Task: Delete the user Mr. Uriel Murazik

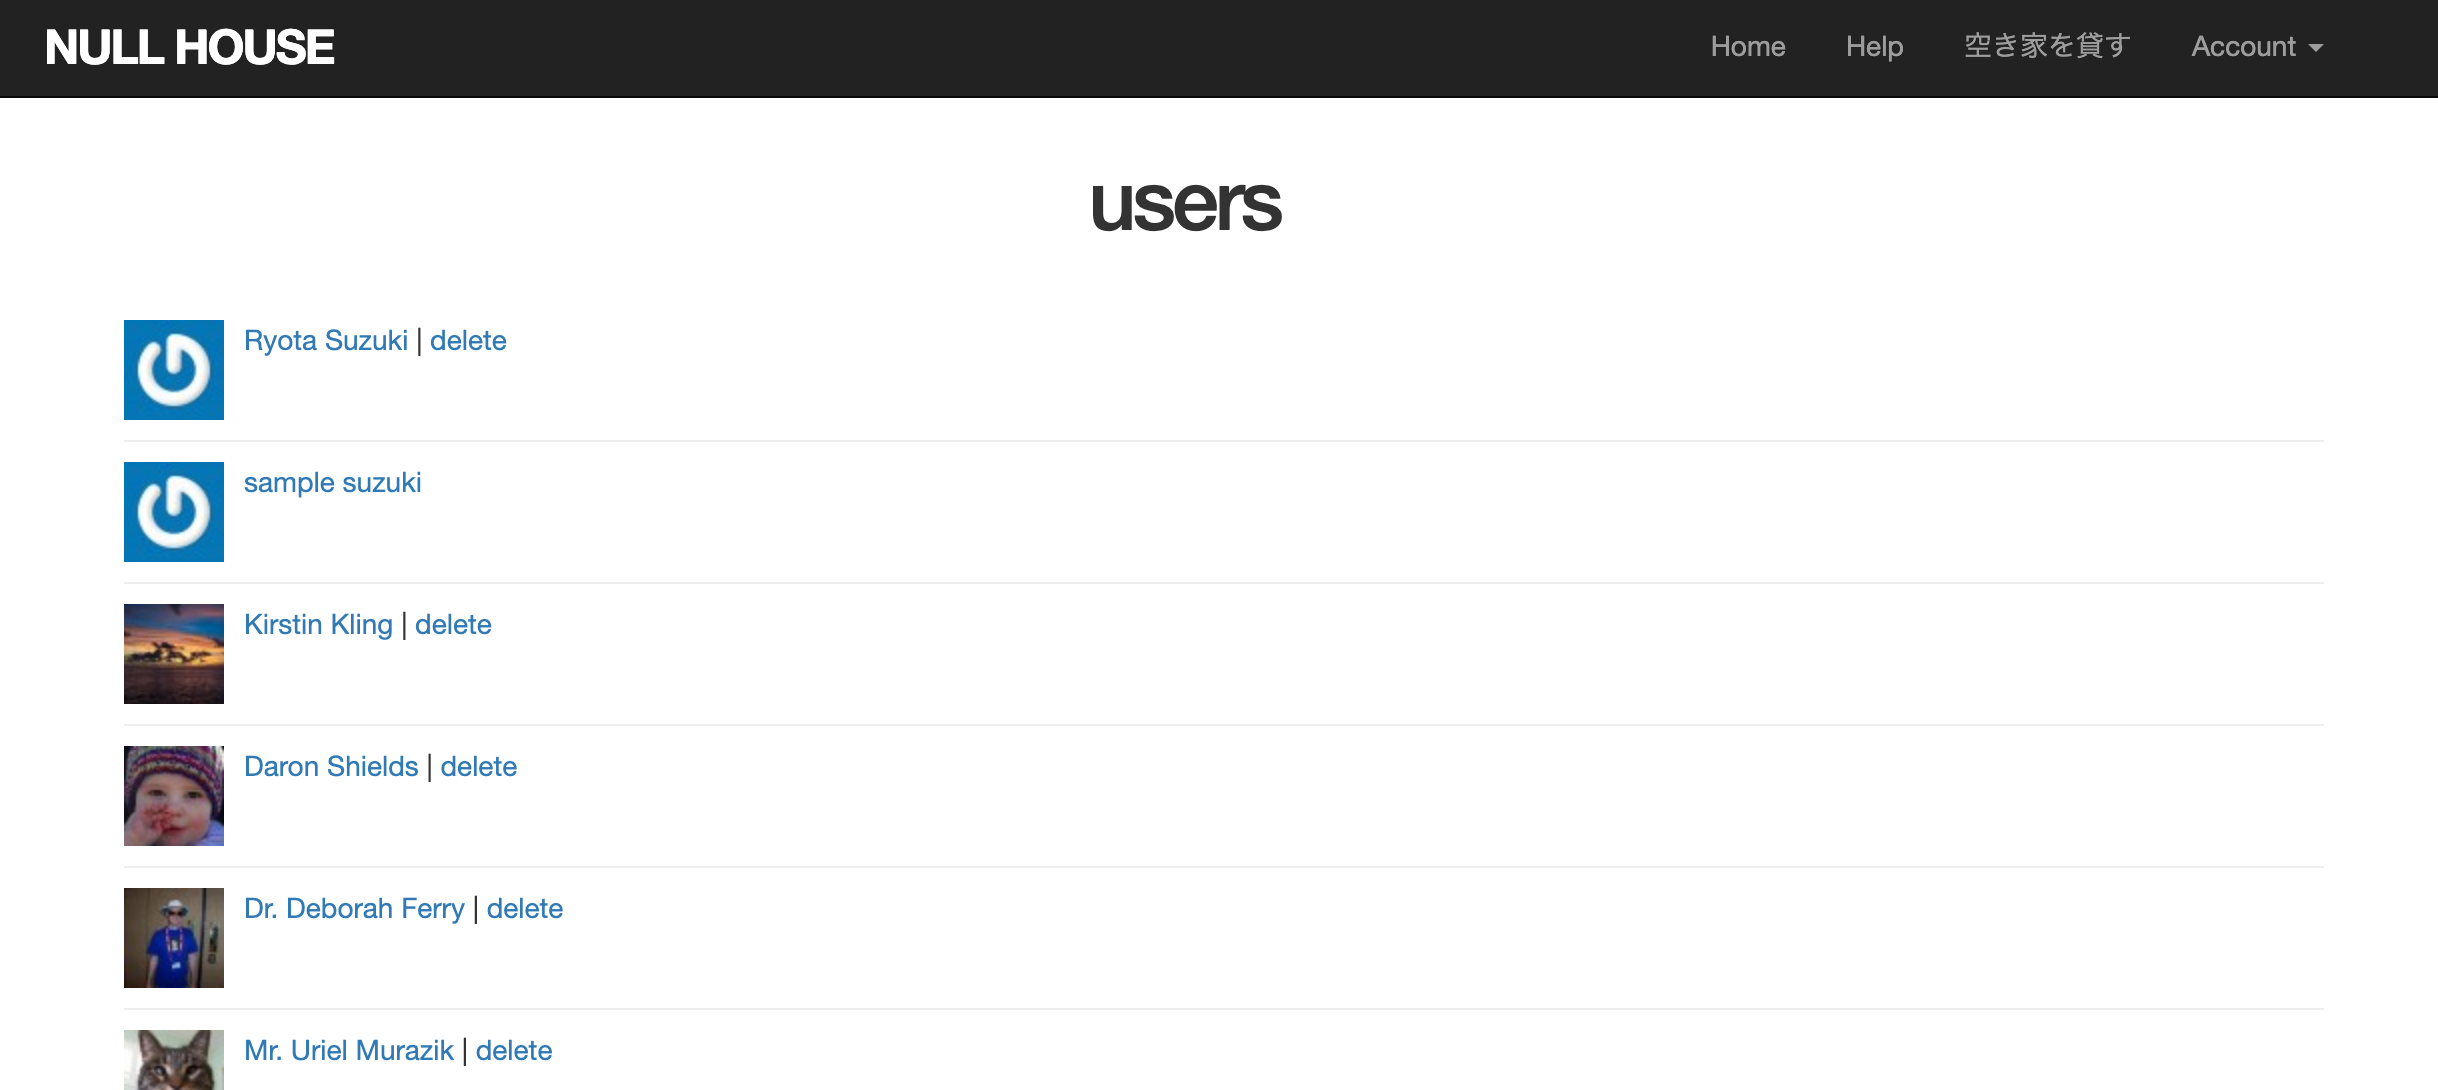Action: (x=514, y=1051)
